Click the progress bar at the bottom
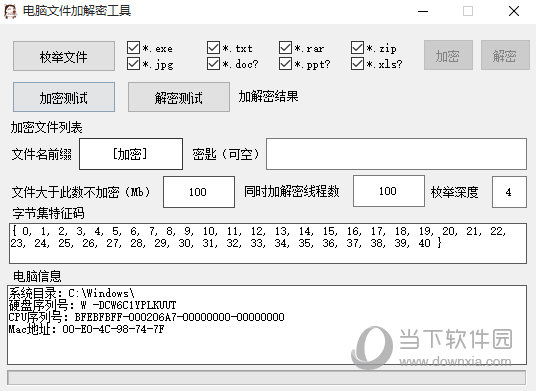The image size is (536, 391). [x=267, y=378]
